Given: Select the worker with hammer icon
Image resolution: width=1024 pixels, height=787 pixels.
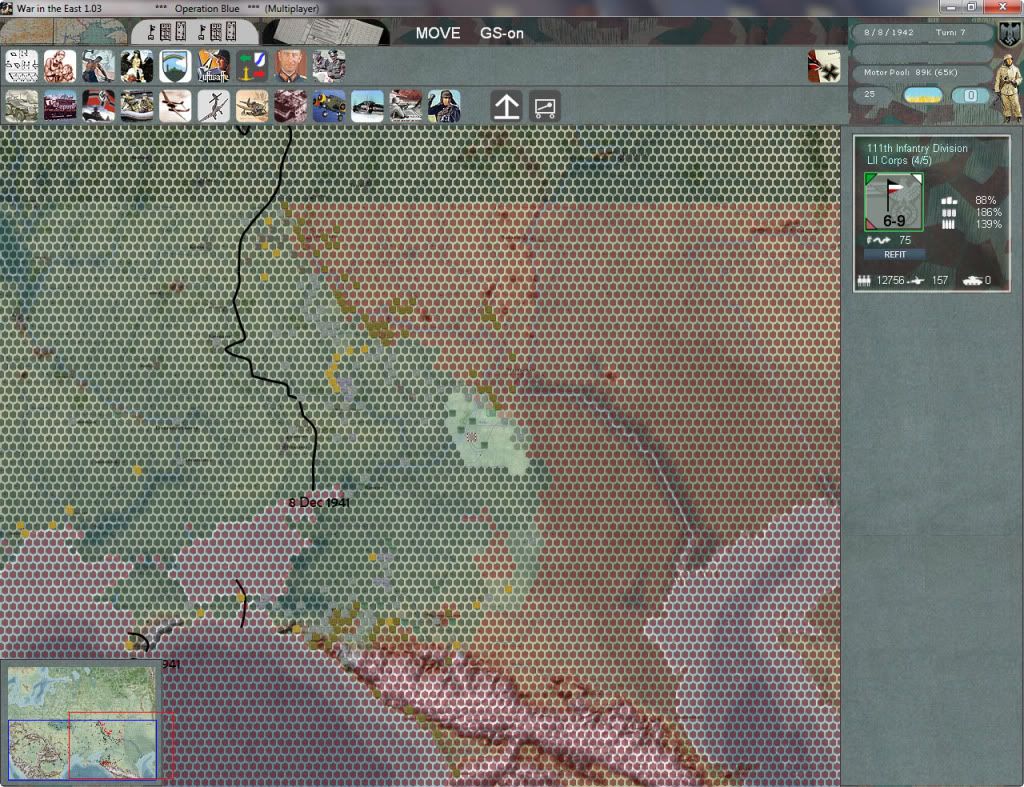Looking at the screenshot, I should point(98,66).
